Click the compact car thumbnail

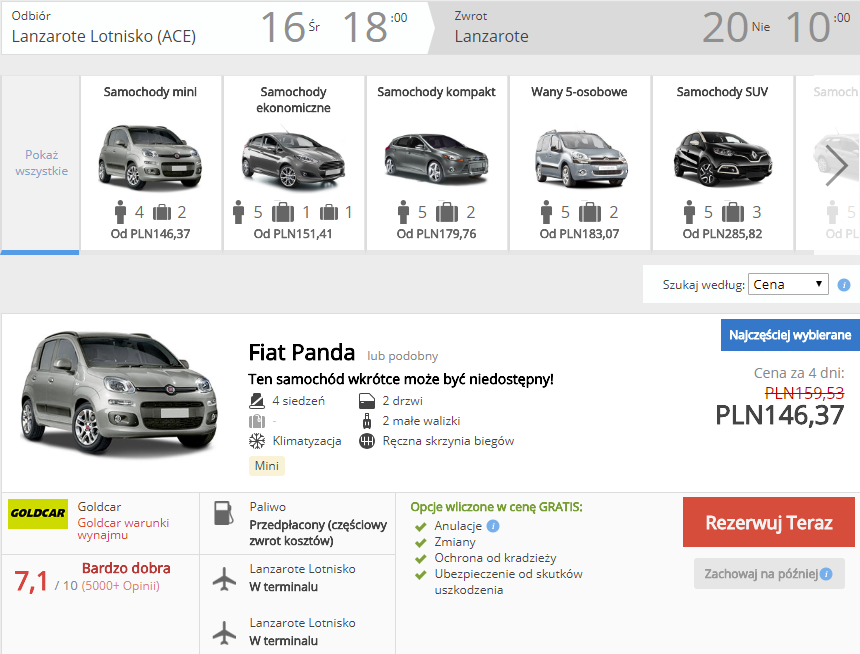tap(437, 158)
